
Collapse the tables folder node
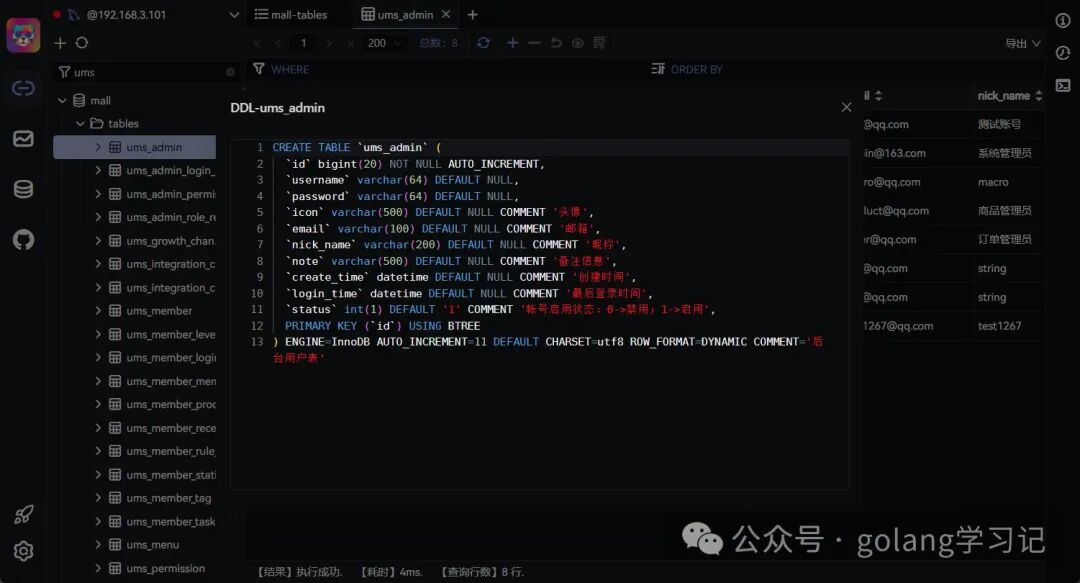[80, 123]
